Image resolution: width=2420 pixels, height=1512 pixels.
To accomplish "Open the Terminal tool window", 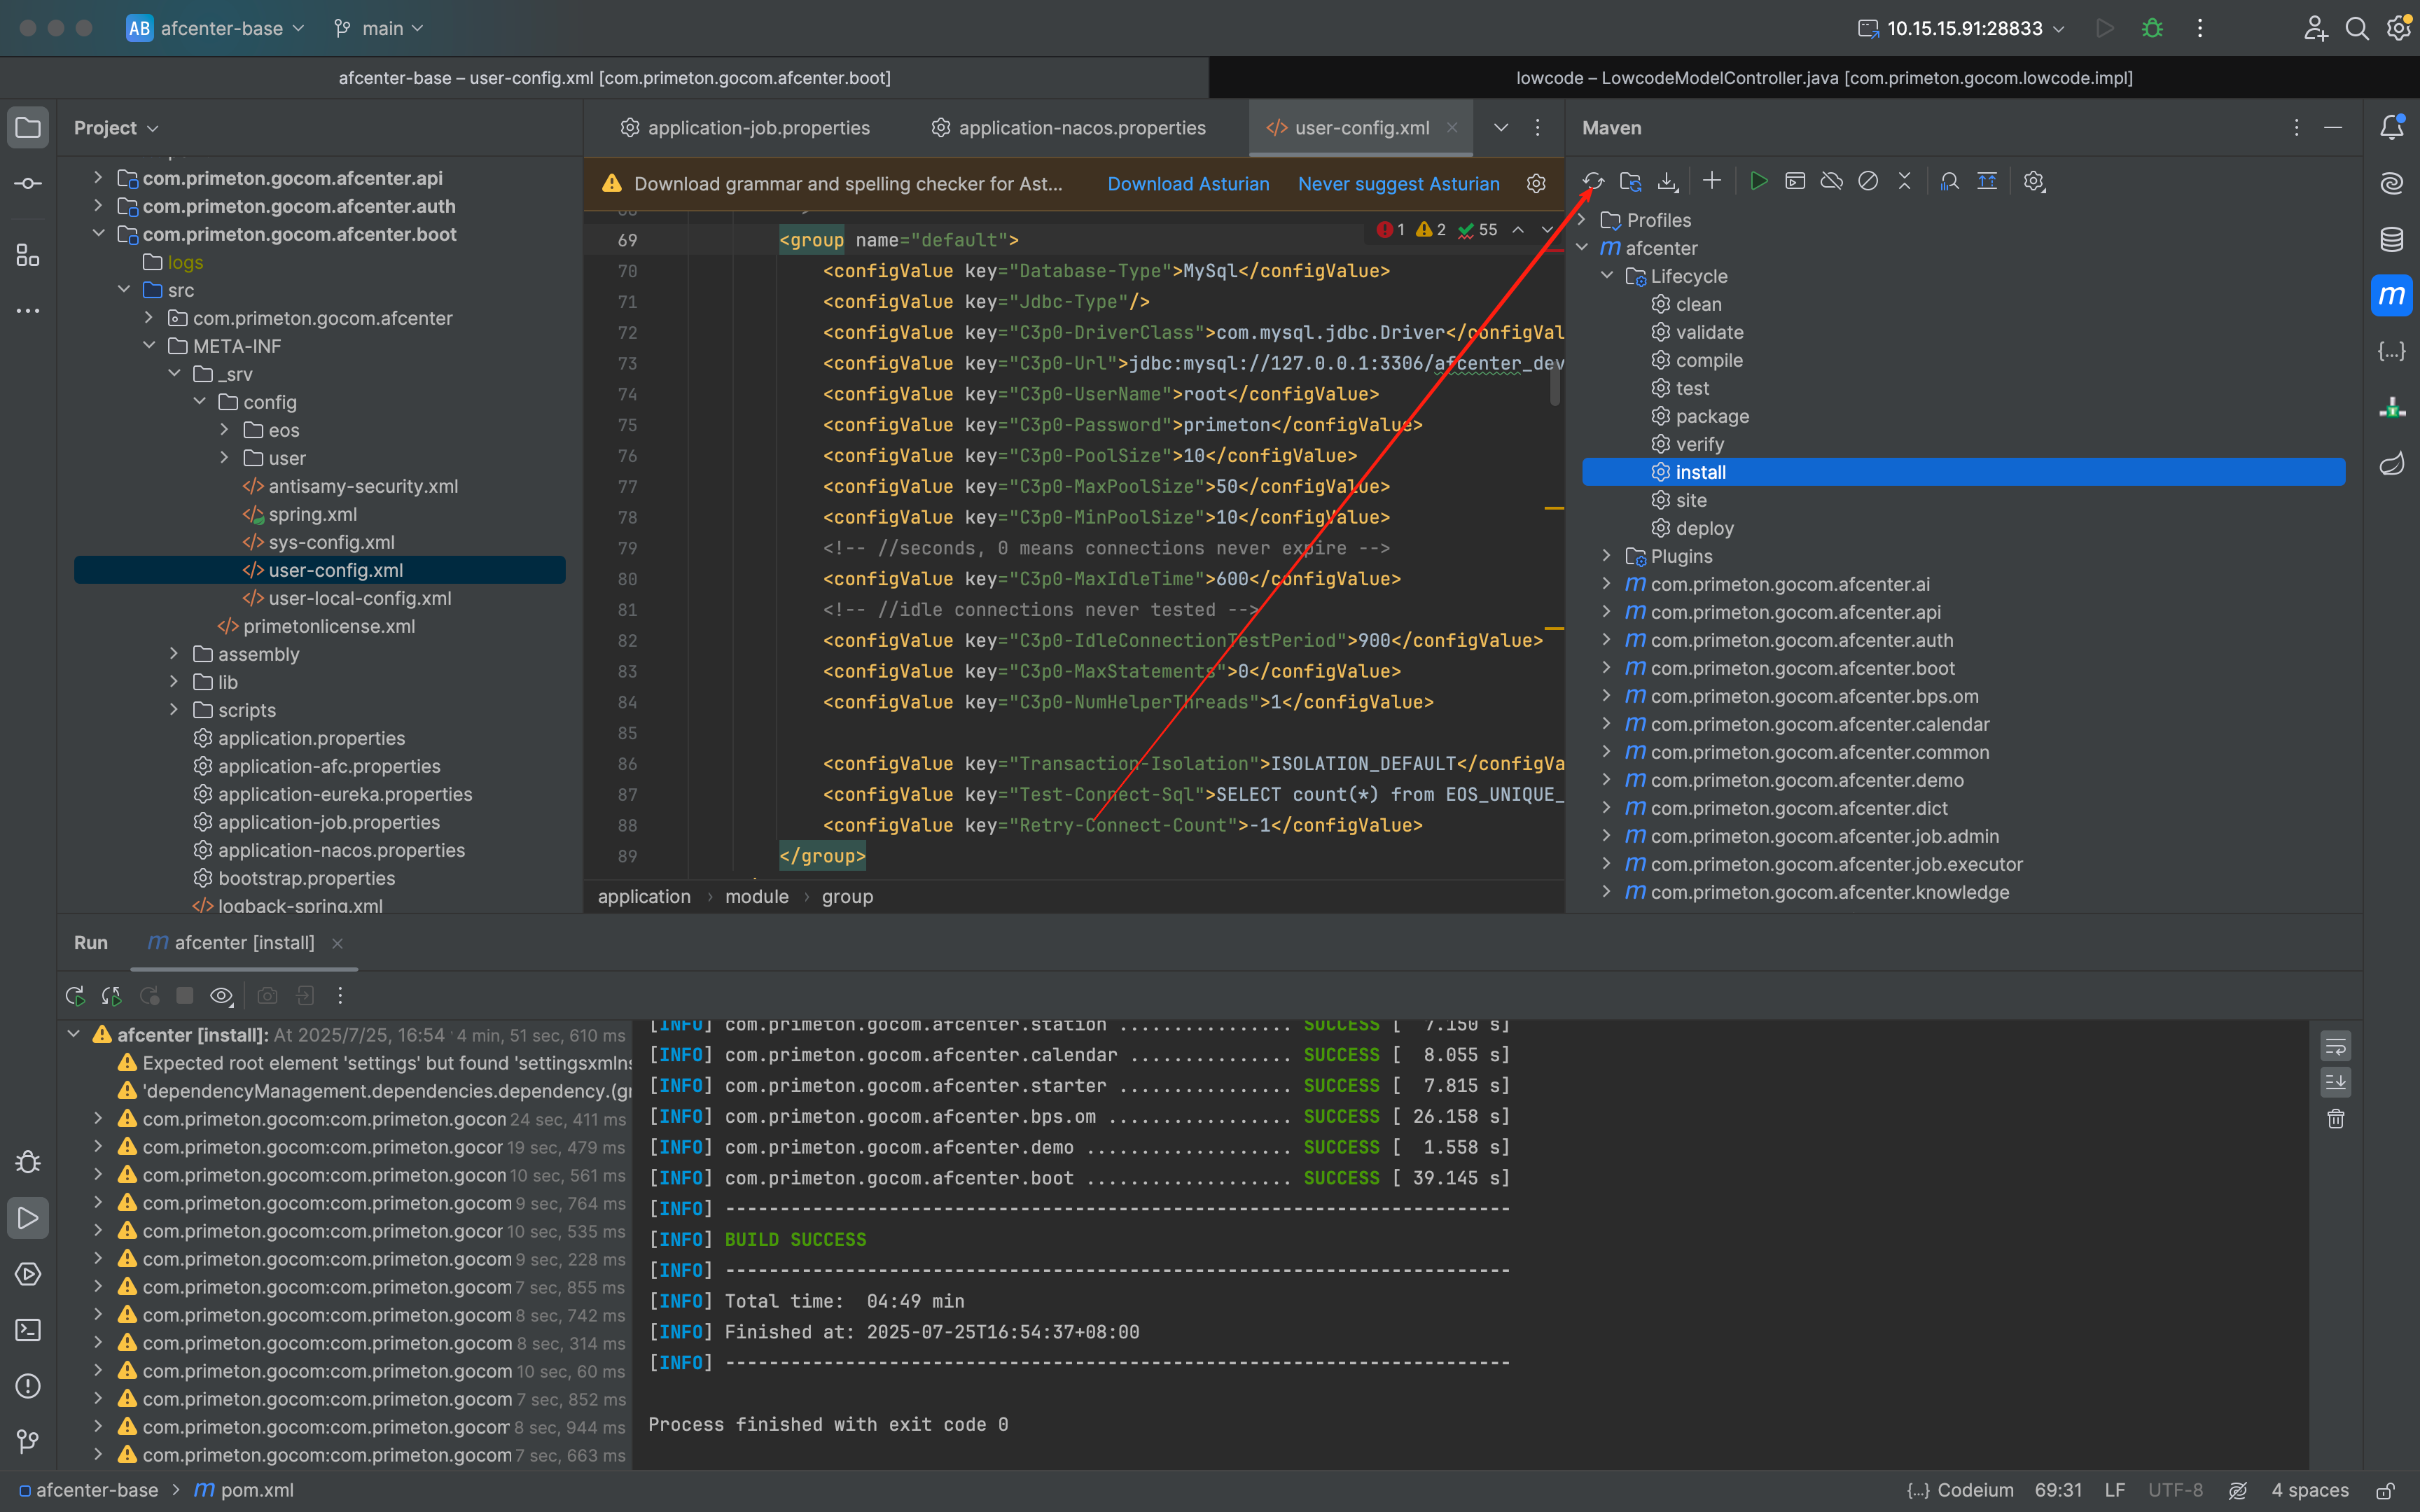I will pos(28,1330).
